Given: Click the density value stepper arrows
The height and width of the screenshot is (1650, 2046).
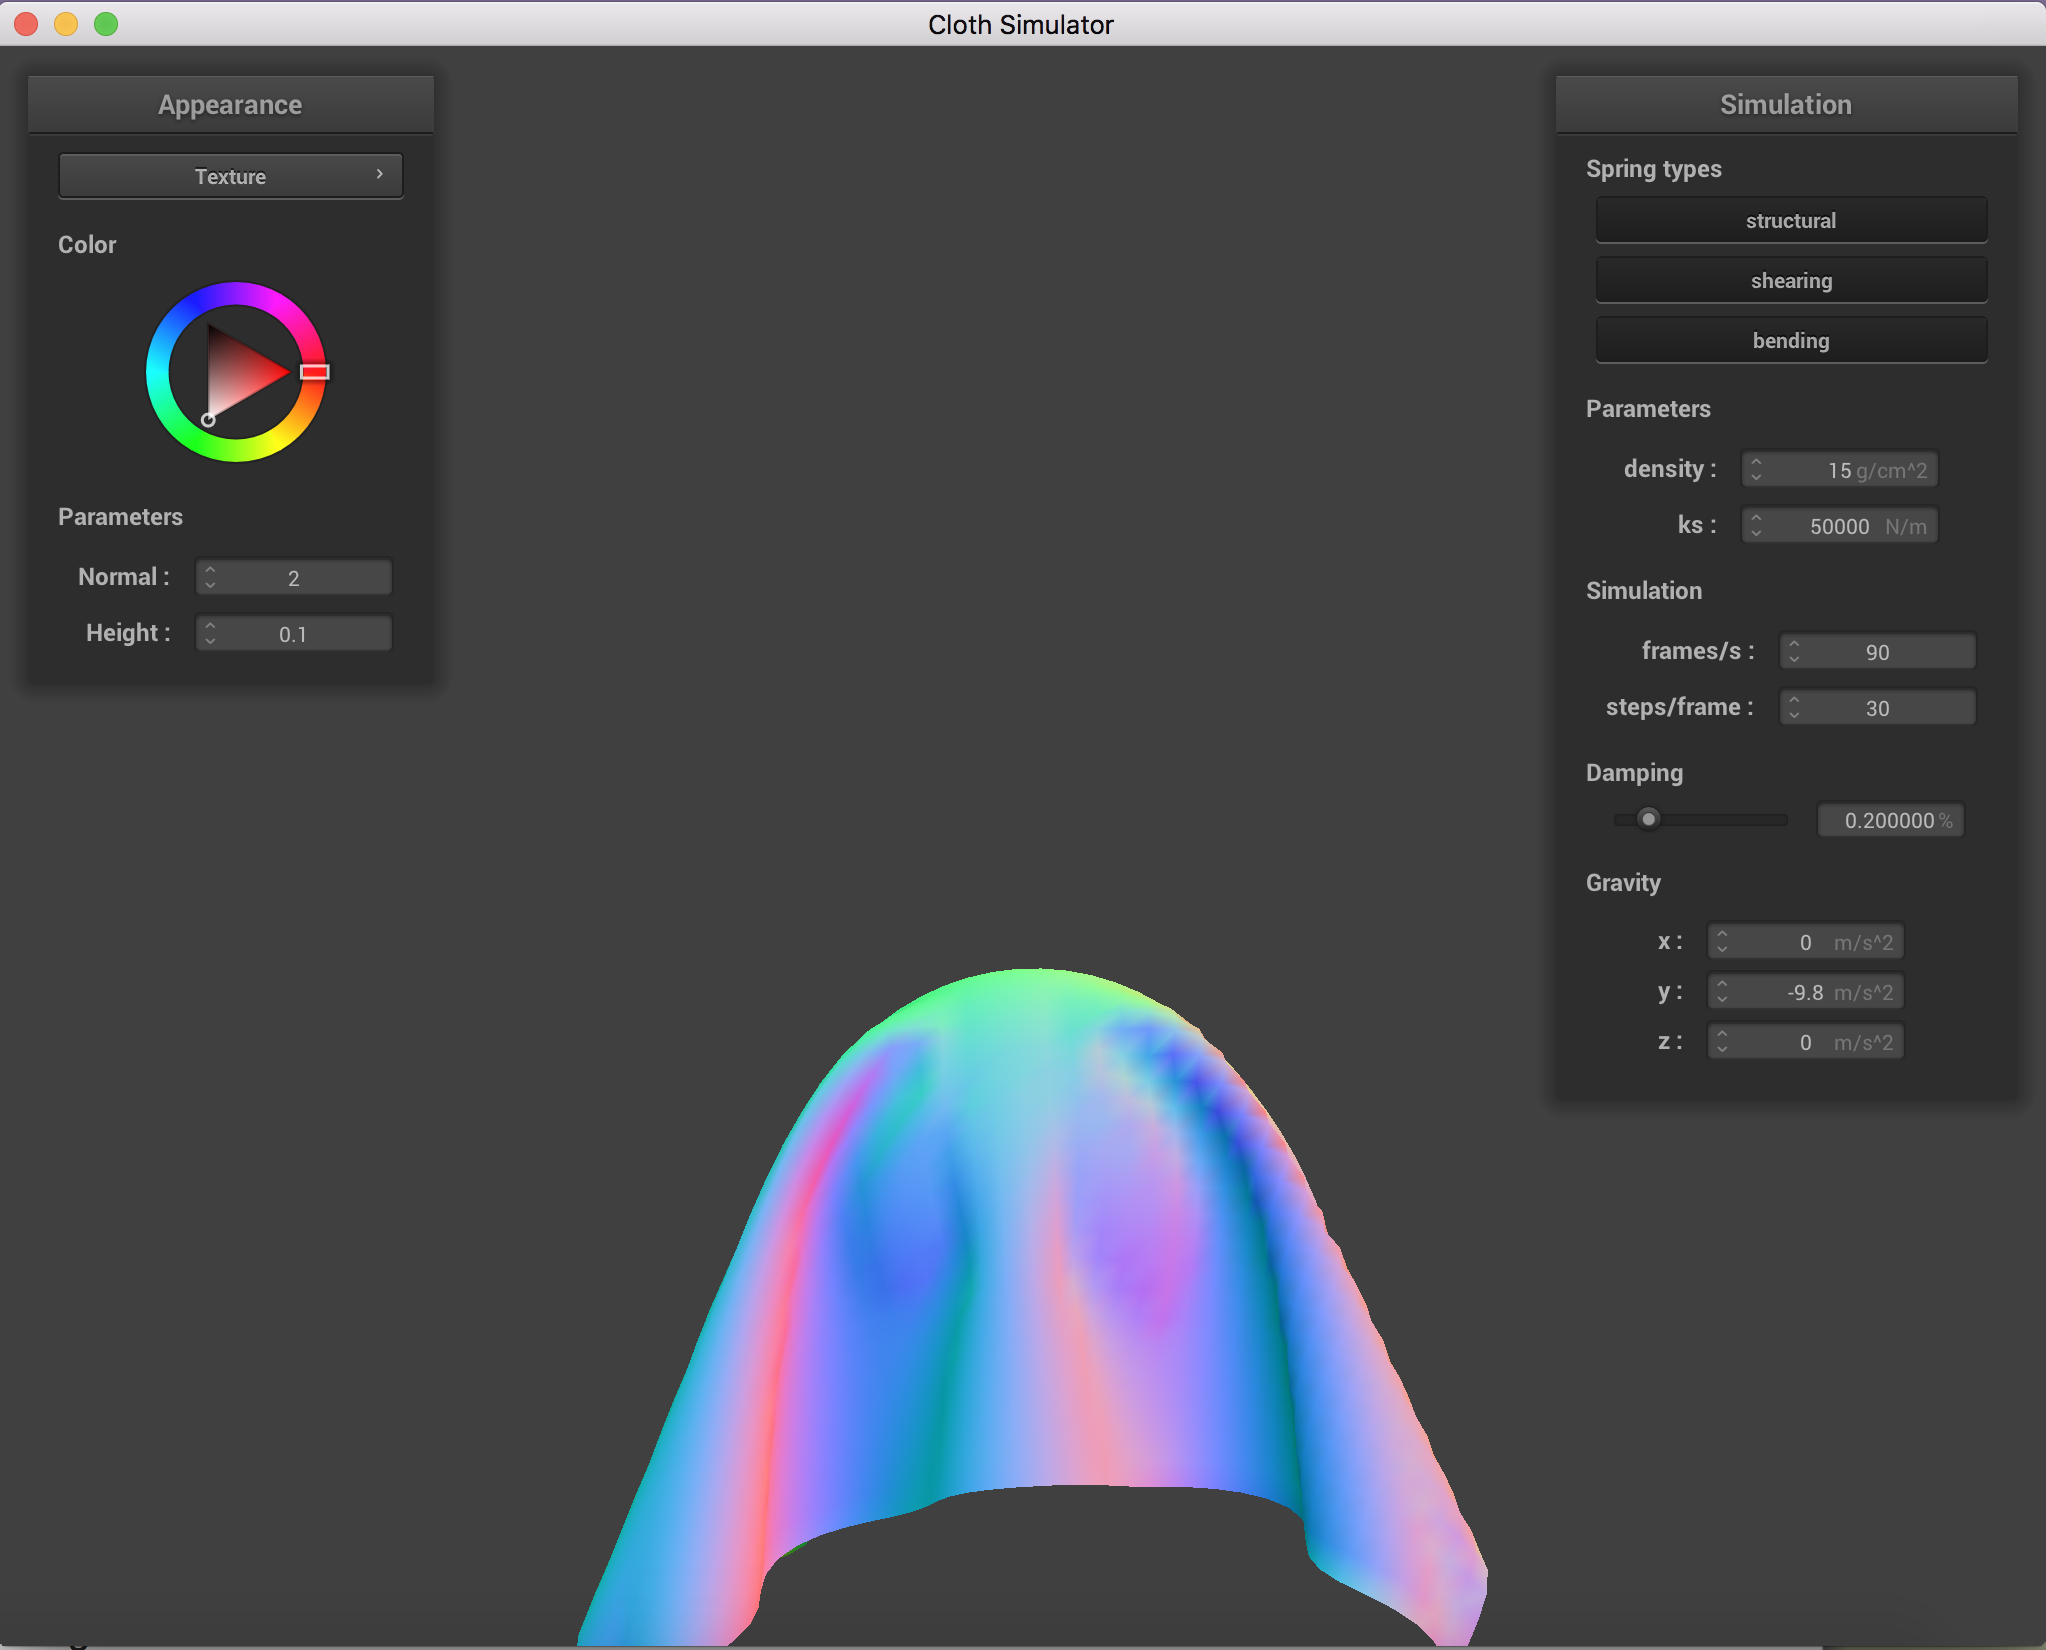Looking at the screenshot, I should pos(1756,469).
